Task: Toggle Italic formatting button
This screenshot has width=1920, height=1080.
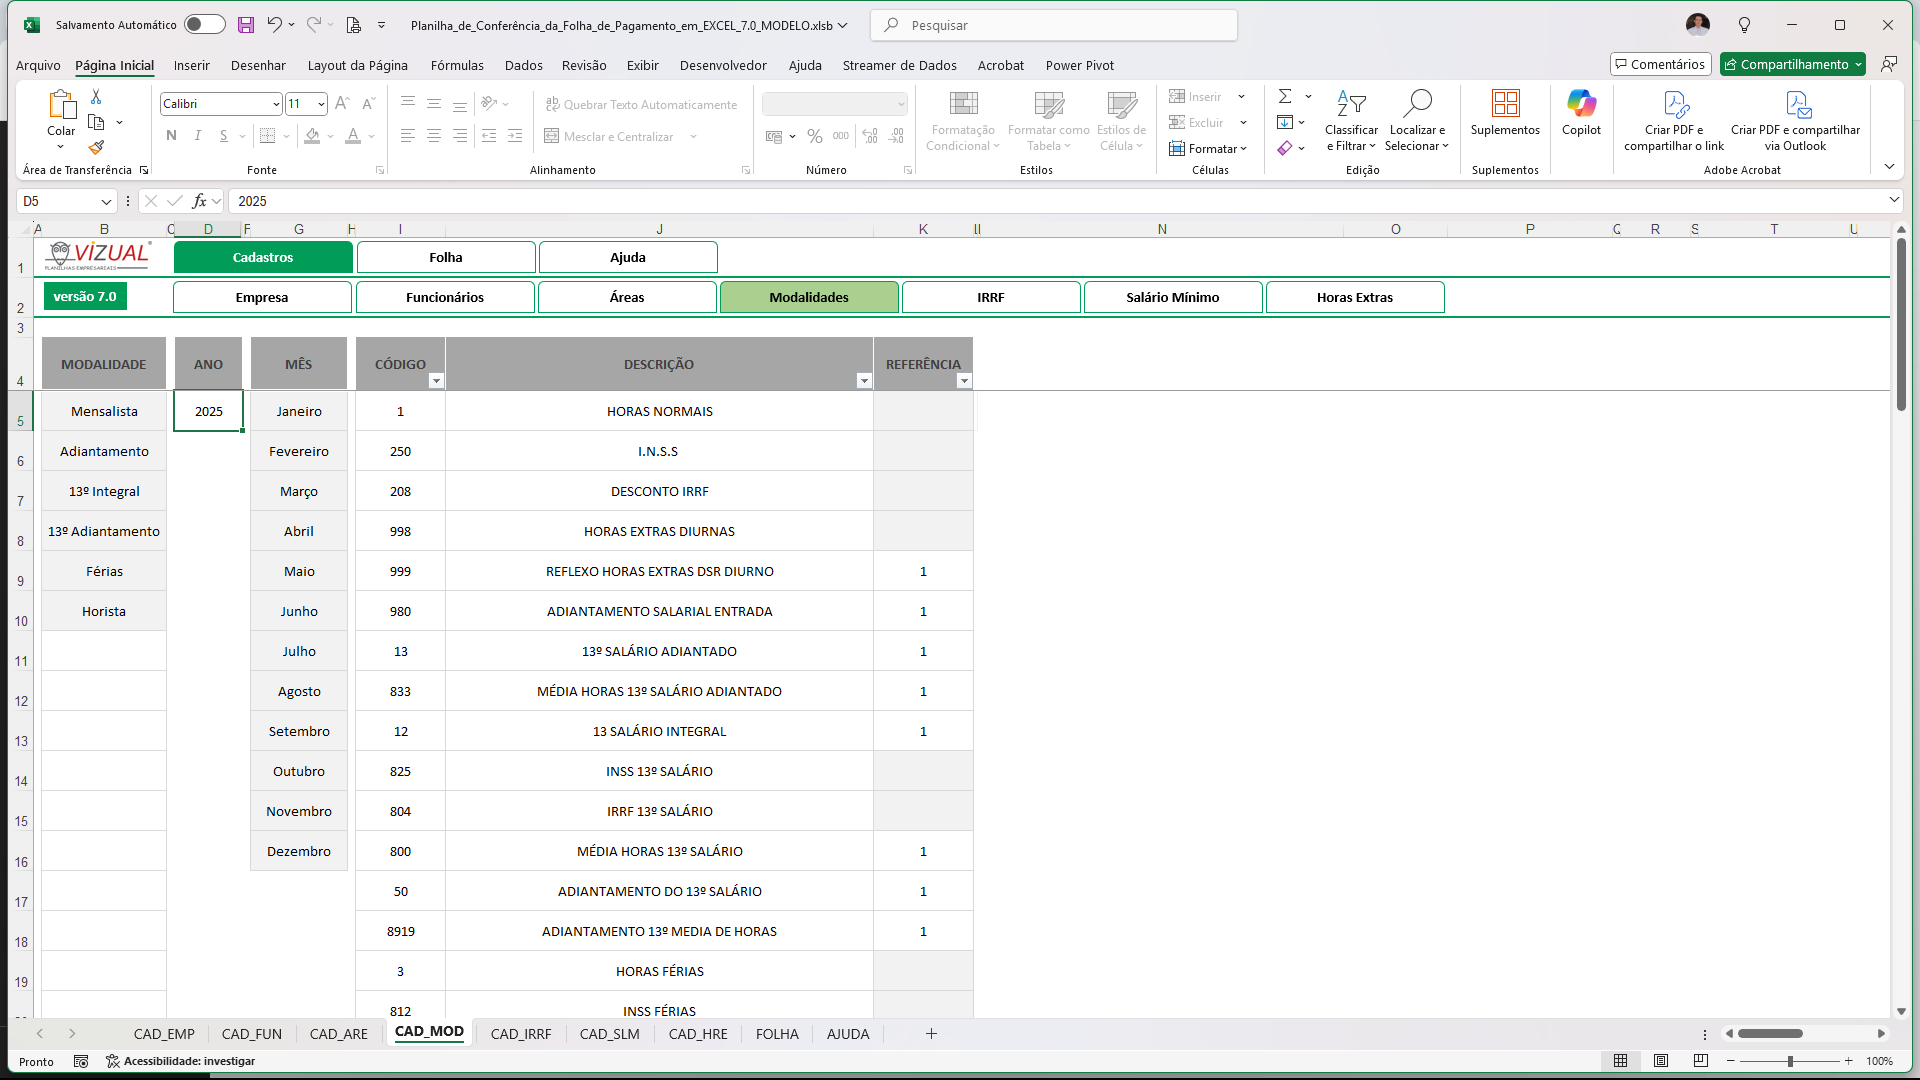Action: coord(197,136)
